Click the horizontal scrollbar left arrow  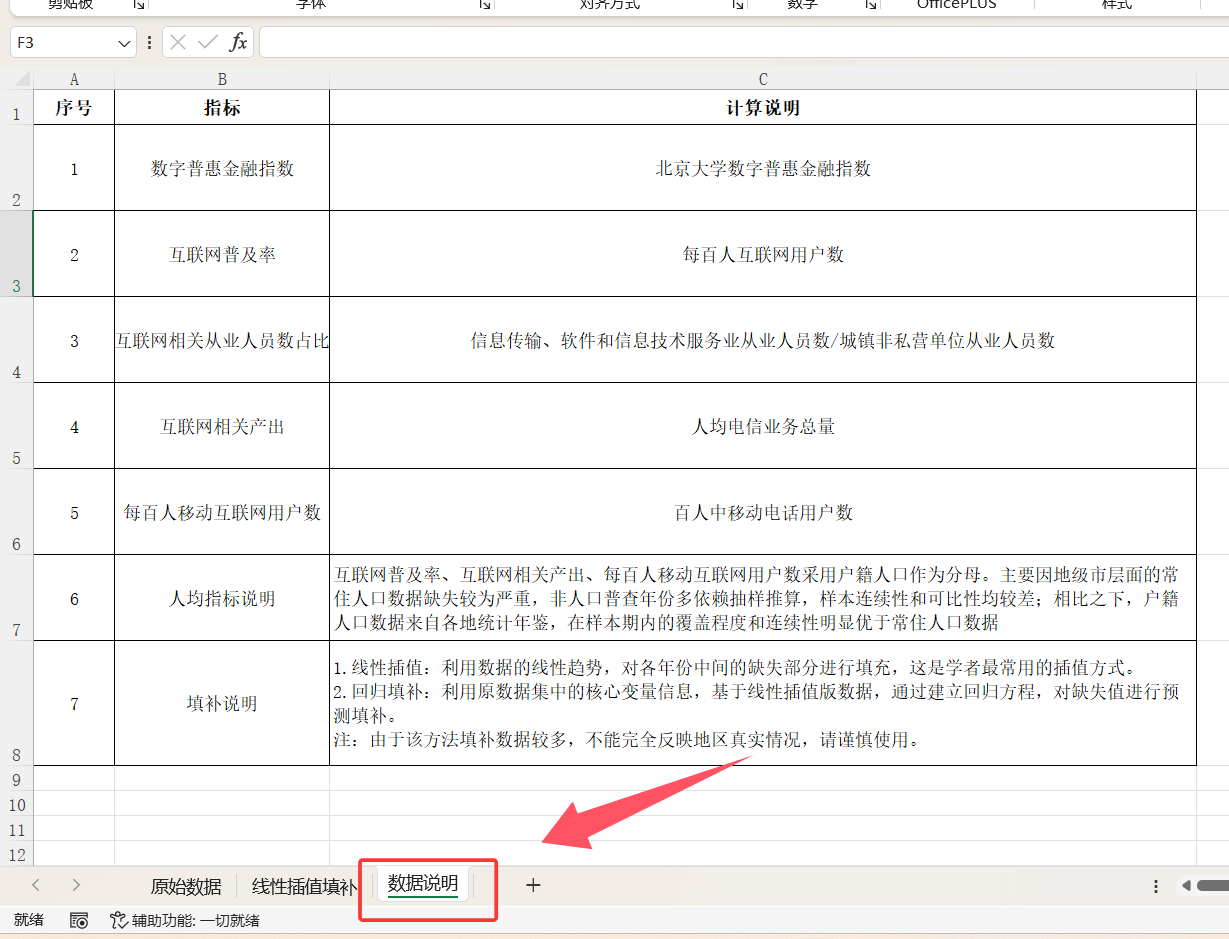click(1187, 885)
